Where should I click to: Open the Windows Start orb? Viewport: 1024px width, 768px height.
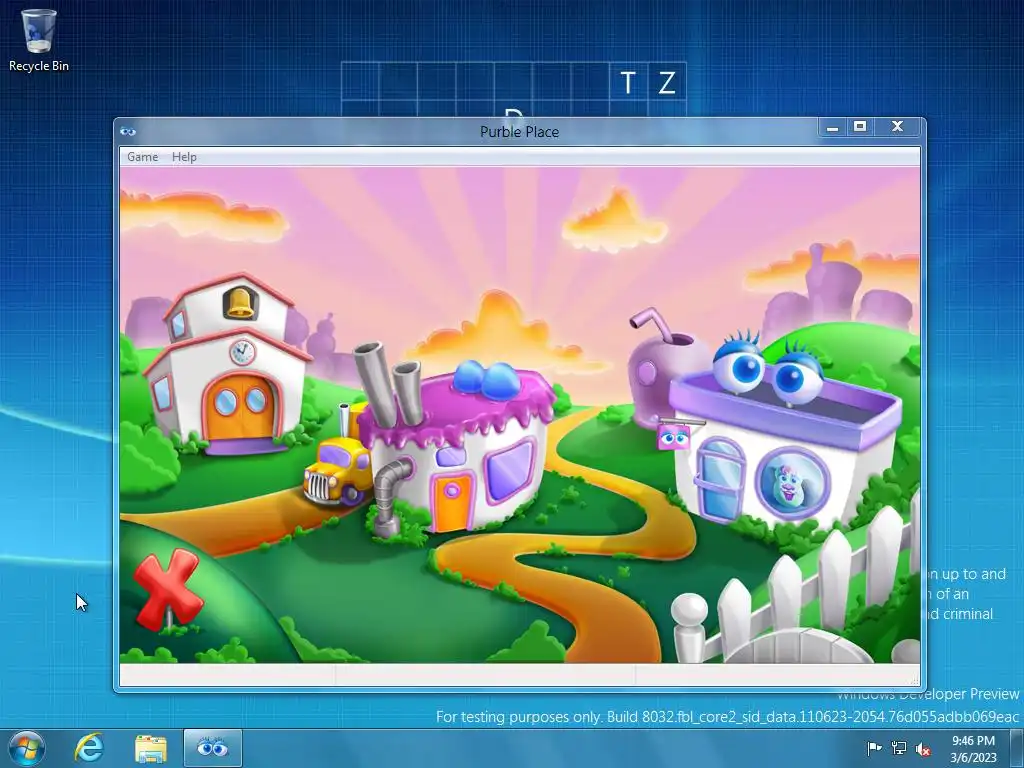coord(27,748)
